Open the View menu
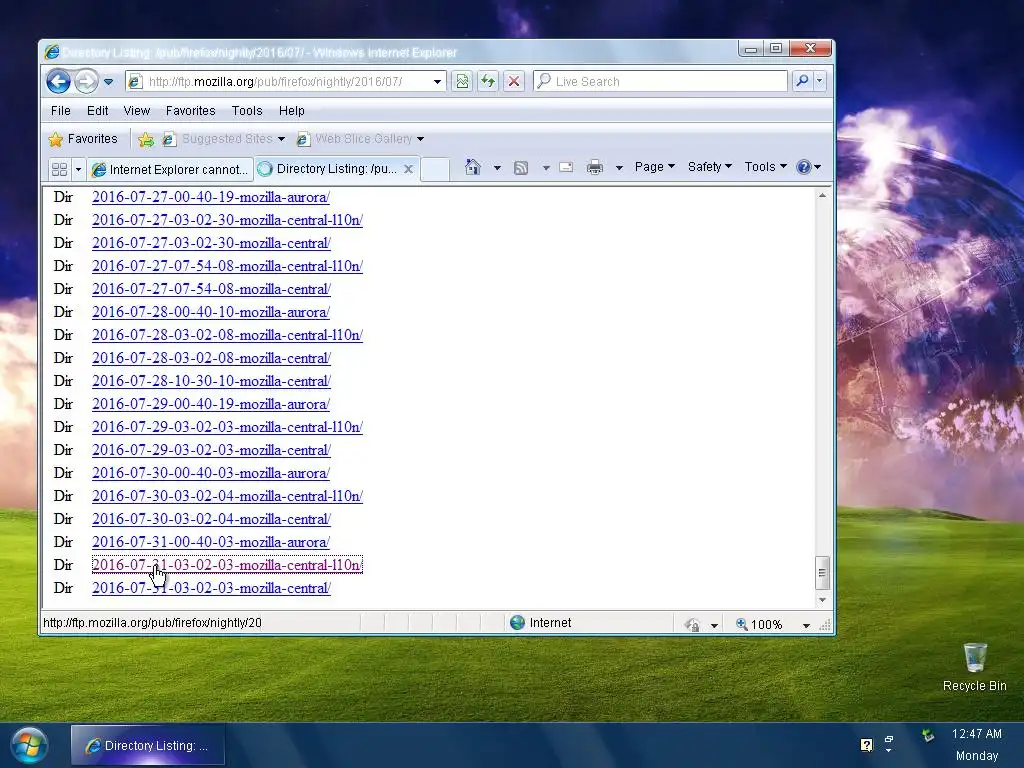 pos(136,111)
